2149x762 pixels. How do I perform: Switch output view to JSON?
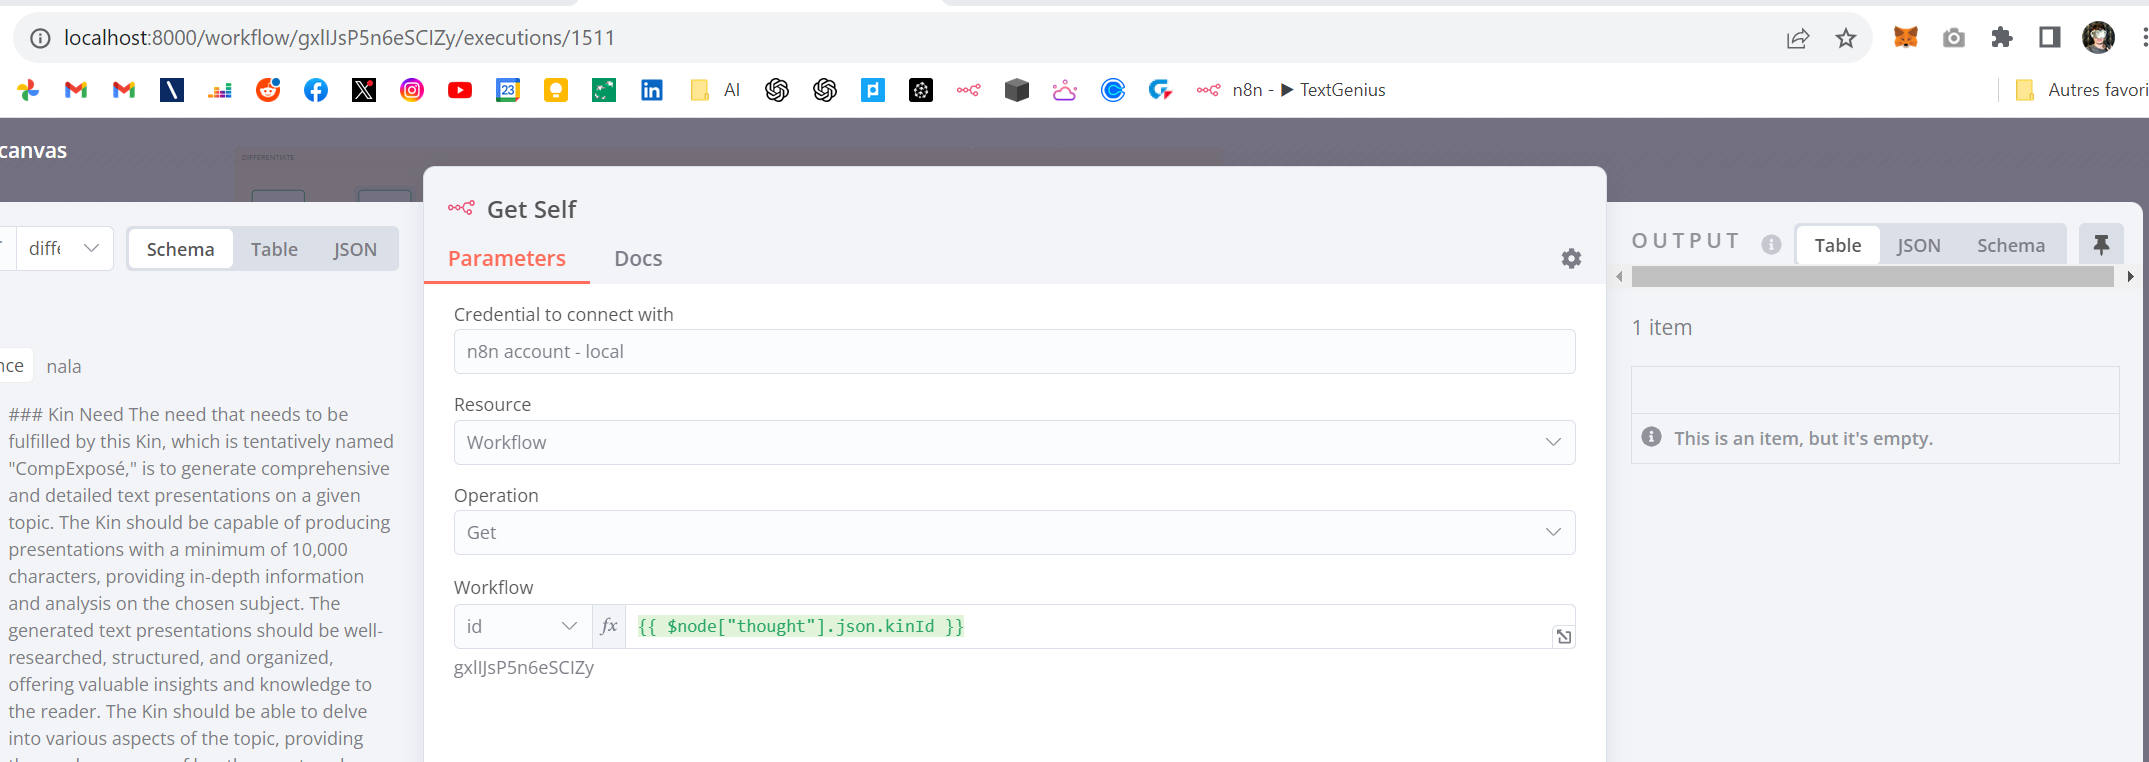click(x=1918, y=246)
